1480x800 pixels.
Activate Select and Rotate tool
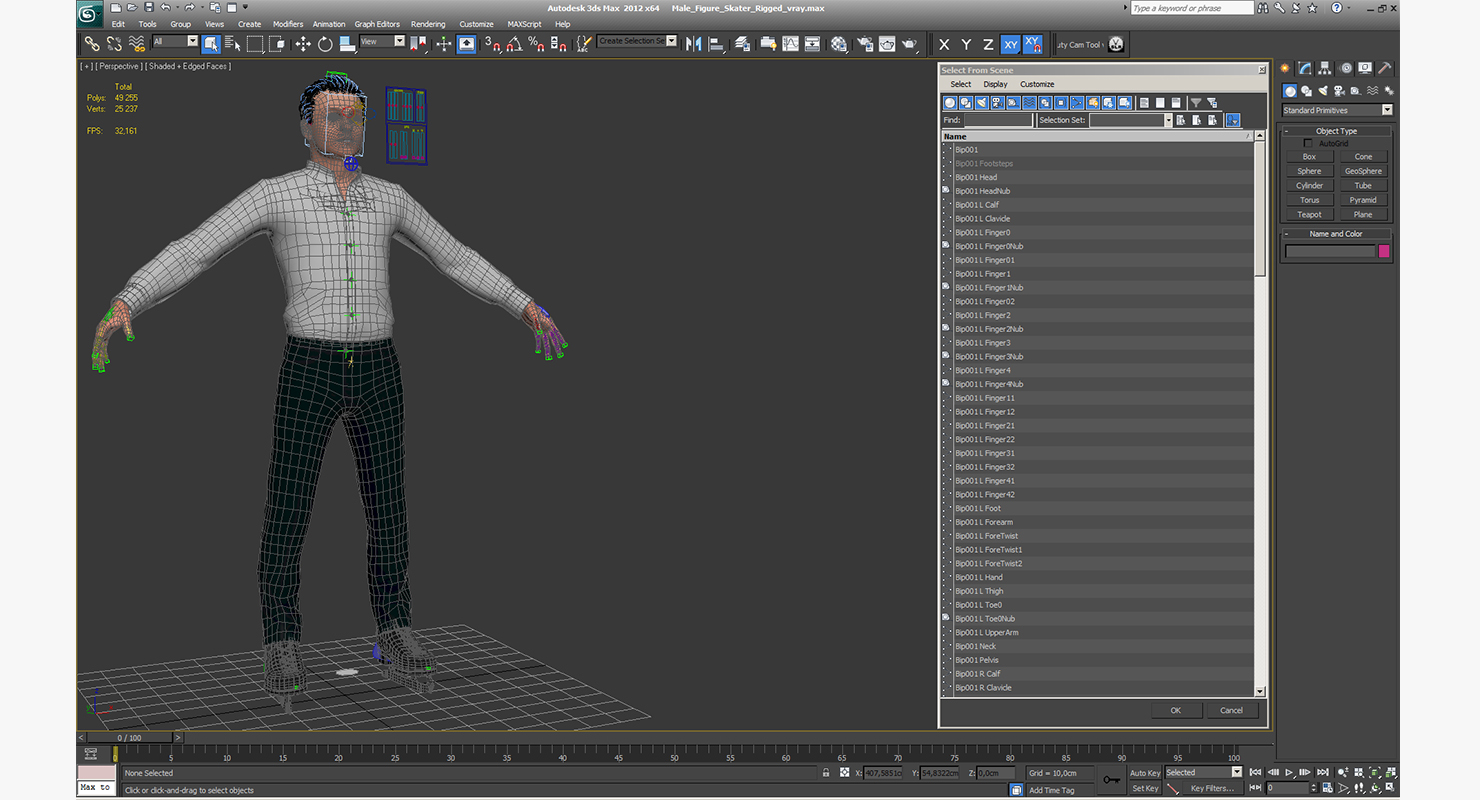click(x=325, y=43)
